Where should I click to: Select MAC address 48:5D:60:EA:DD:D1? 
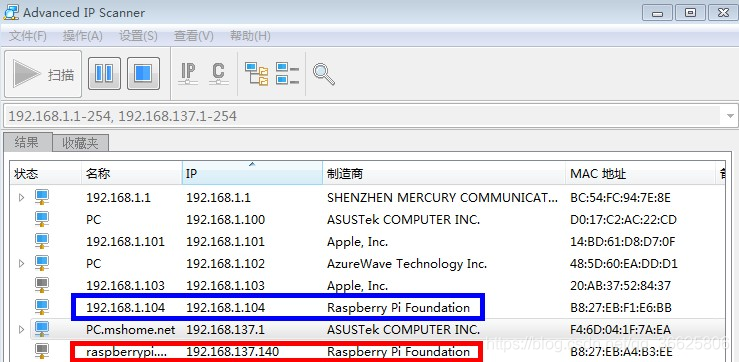pyautogui.click(x=624, y=263)
